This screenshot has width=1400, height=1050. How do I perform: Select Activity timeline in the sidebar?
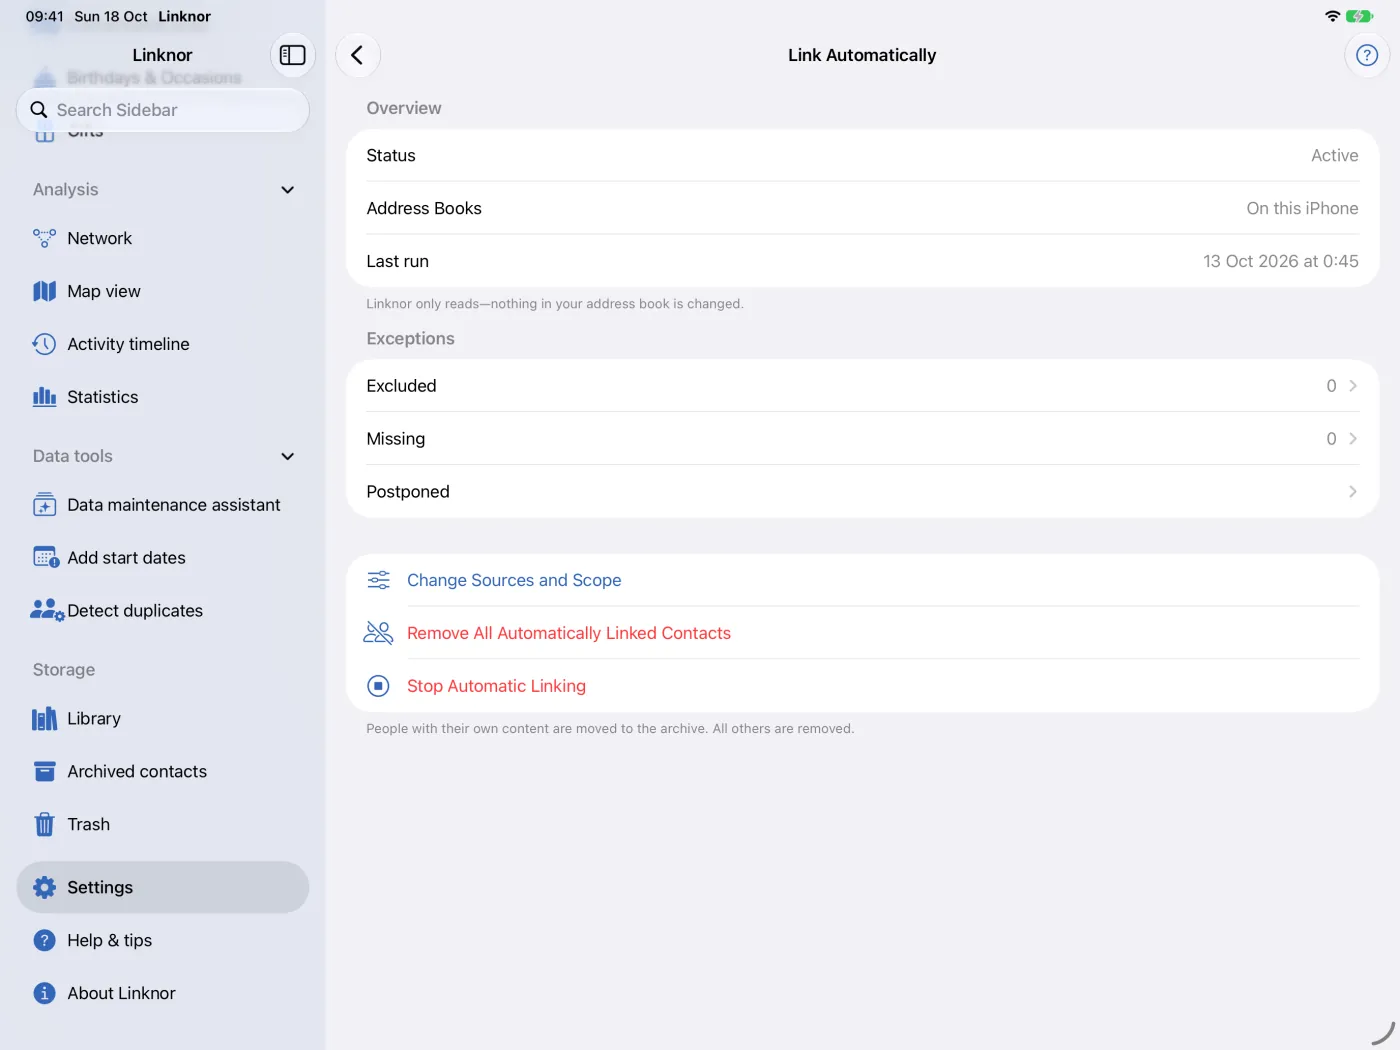point(163,344)
